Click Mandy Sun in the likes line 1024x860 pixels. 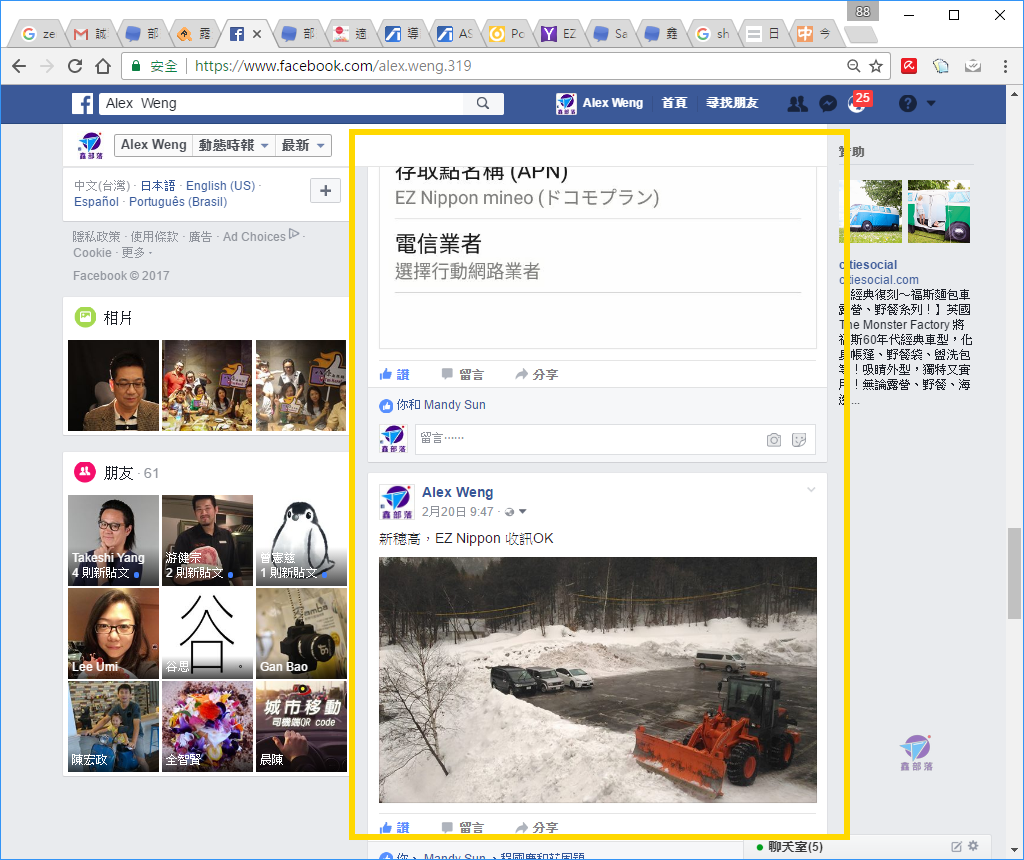(455, 405)
